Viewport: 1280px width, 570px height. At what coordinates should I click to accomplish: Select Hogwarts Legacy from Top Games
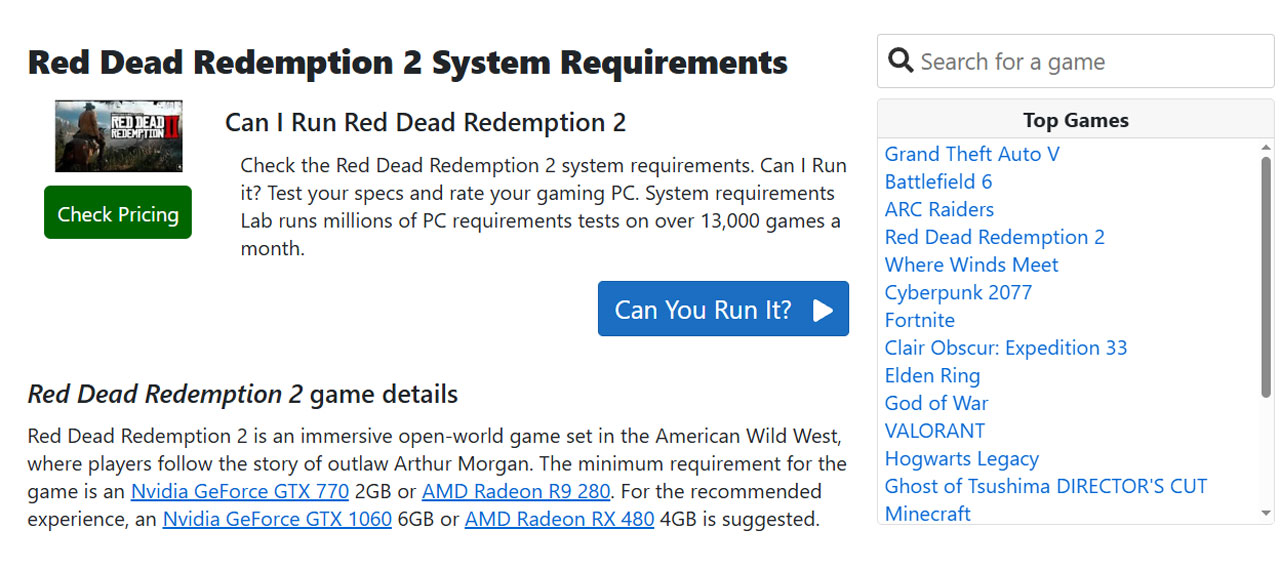[x=962, y=459]
